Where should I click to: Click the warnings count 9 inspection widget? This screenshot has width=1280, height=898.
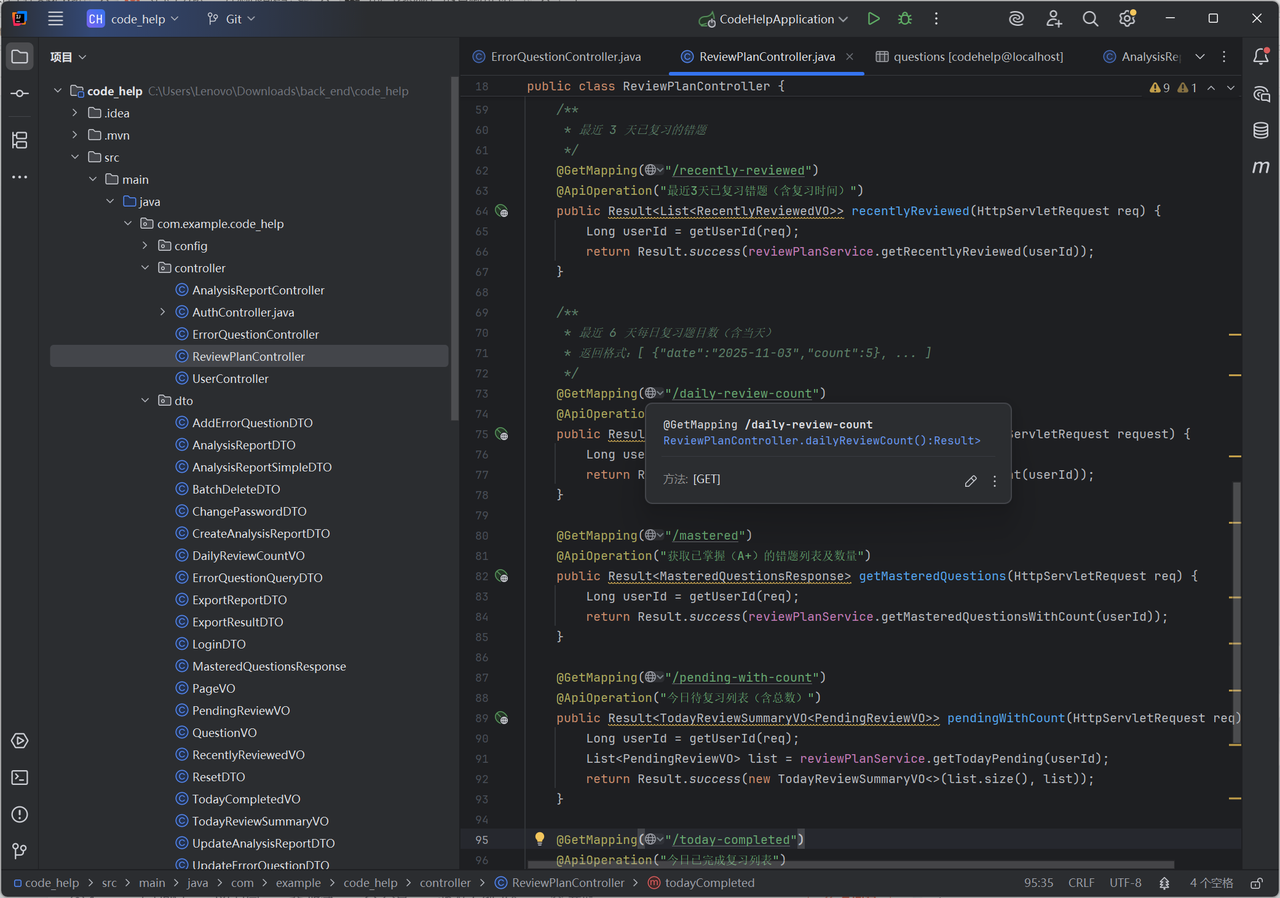[x=1160, y=88]
